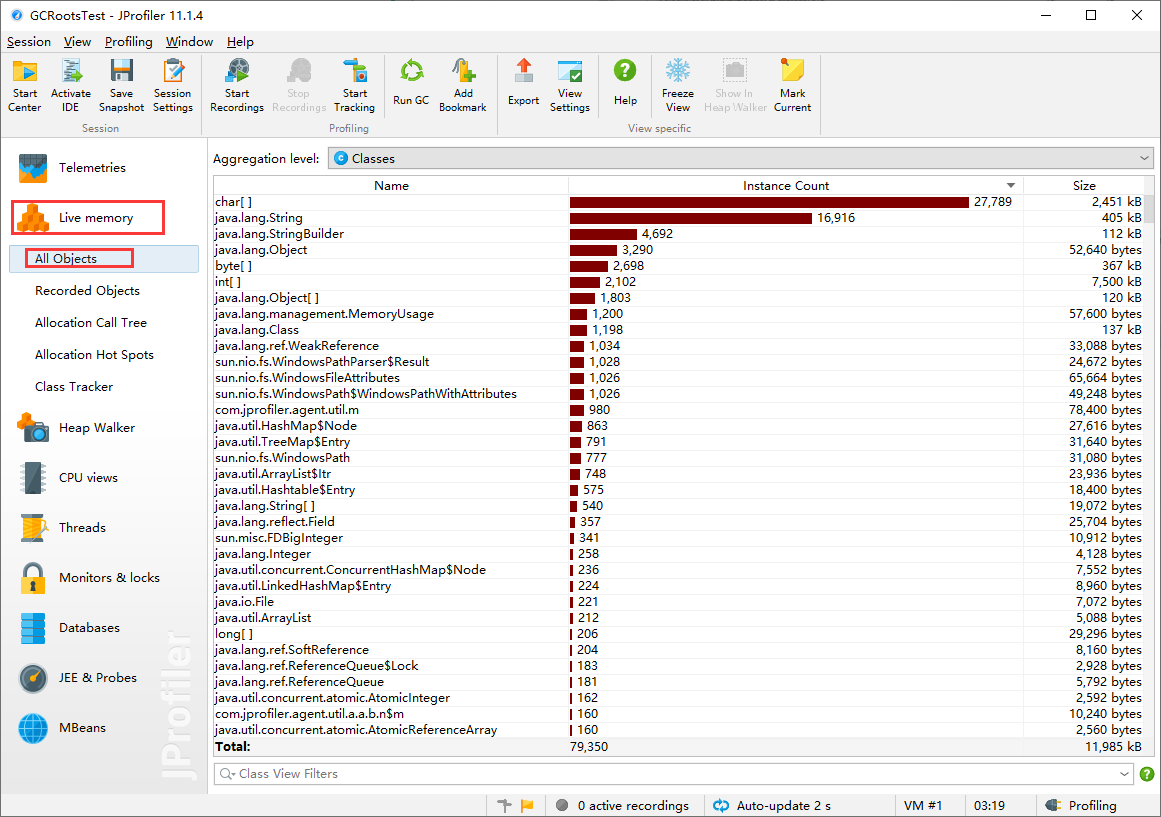1161x817 pixels.
Task: Select the byte[ ] row
Action: pyautogui.click(x=679, y=266)
